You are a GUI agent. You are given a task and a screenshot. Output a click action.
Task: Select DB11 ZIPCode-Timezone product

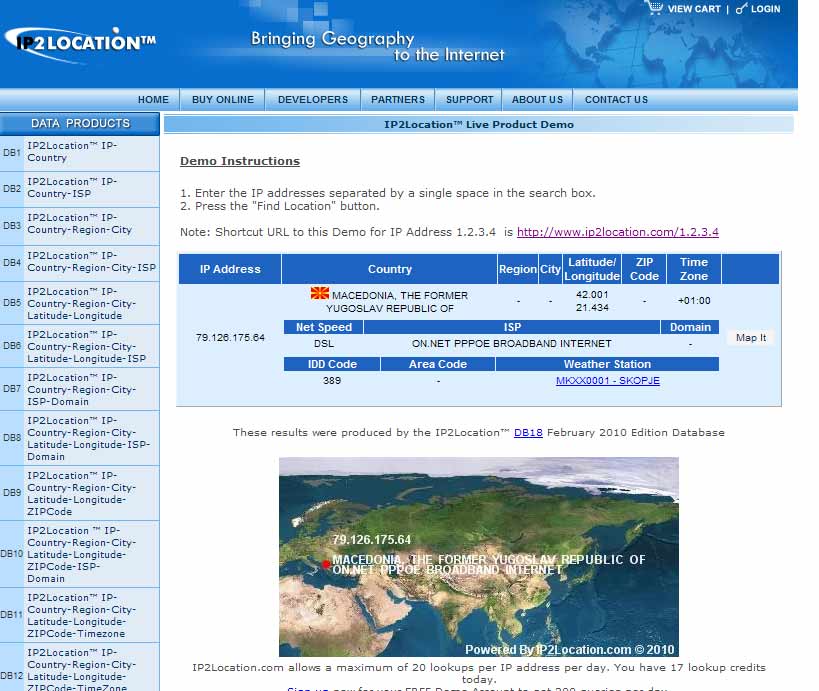(x=79, y=616)
